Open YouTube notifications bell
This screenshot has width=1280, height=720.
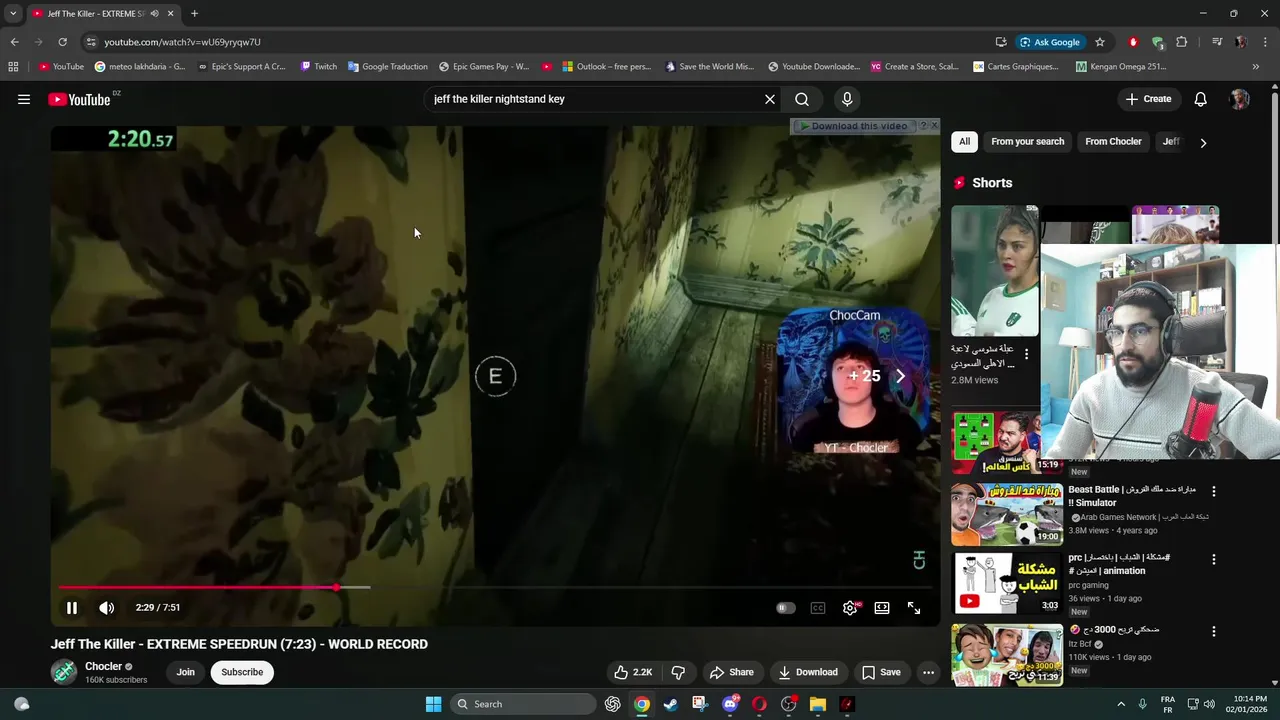click(1201, 99)
